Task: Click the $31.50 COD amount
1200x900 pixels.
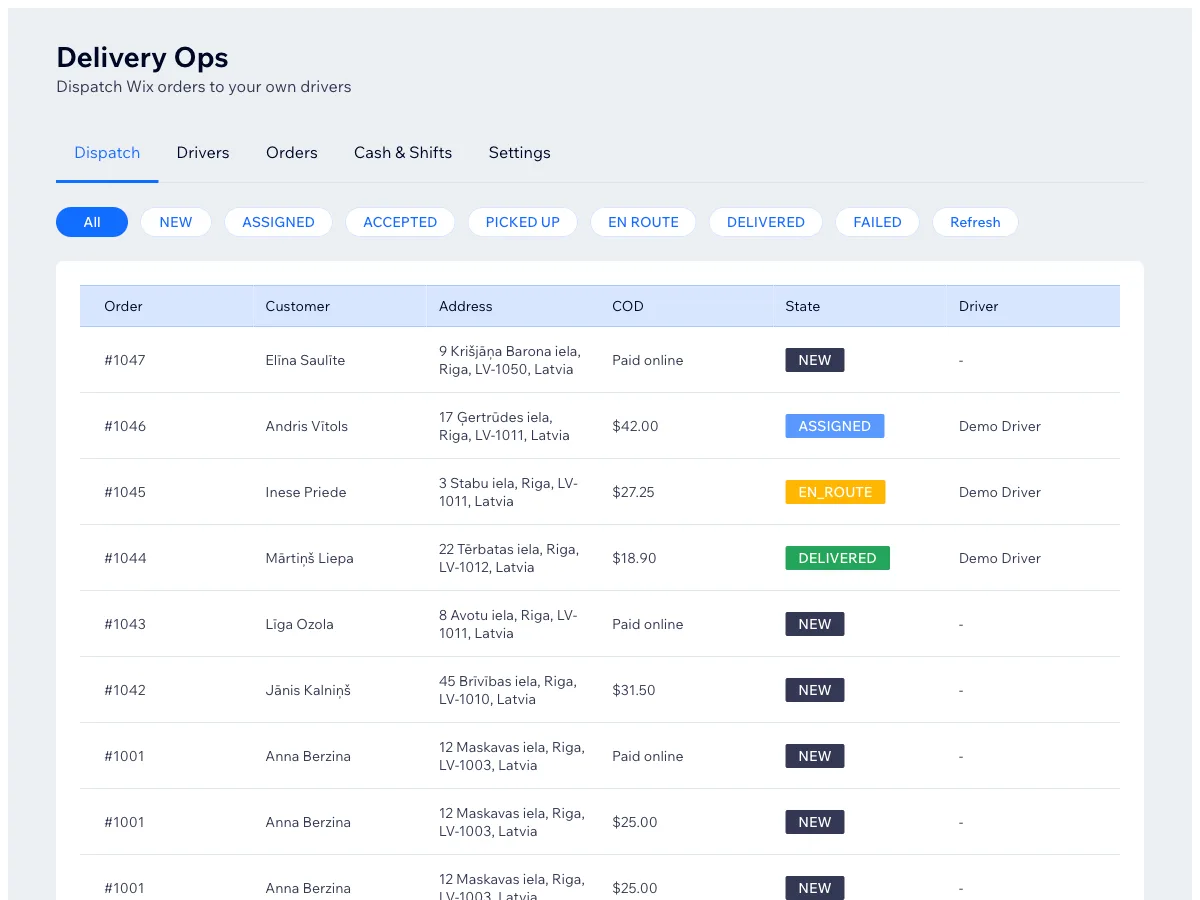Action: (x=634, y=690)
